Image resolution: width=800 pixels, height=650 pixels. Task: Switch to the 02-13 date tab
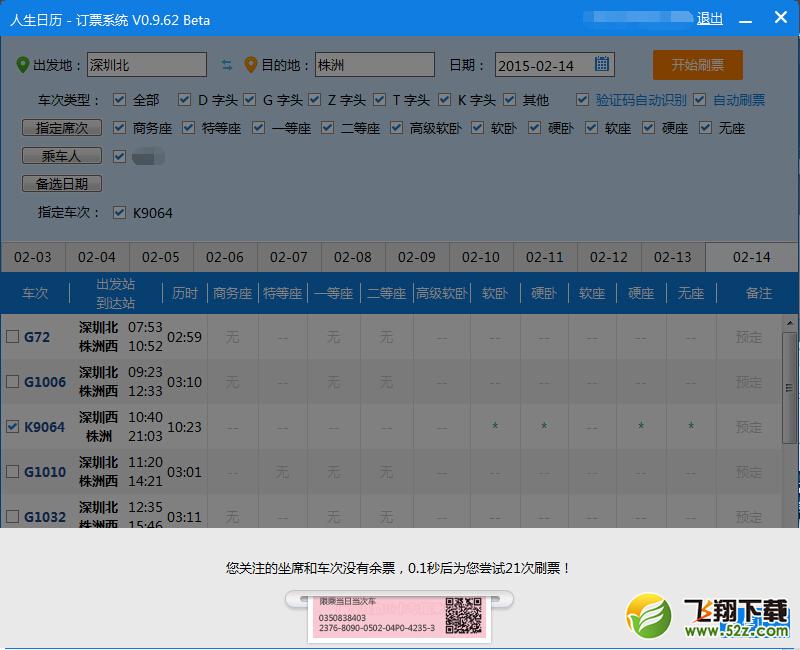pos(673,257)
